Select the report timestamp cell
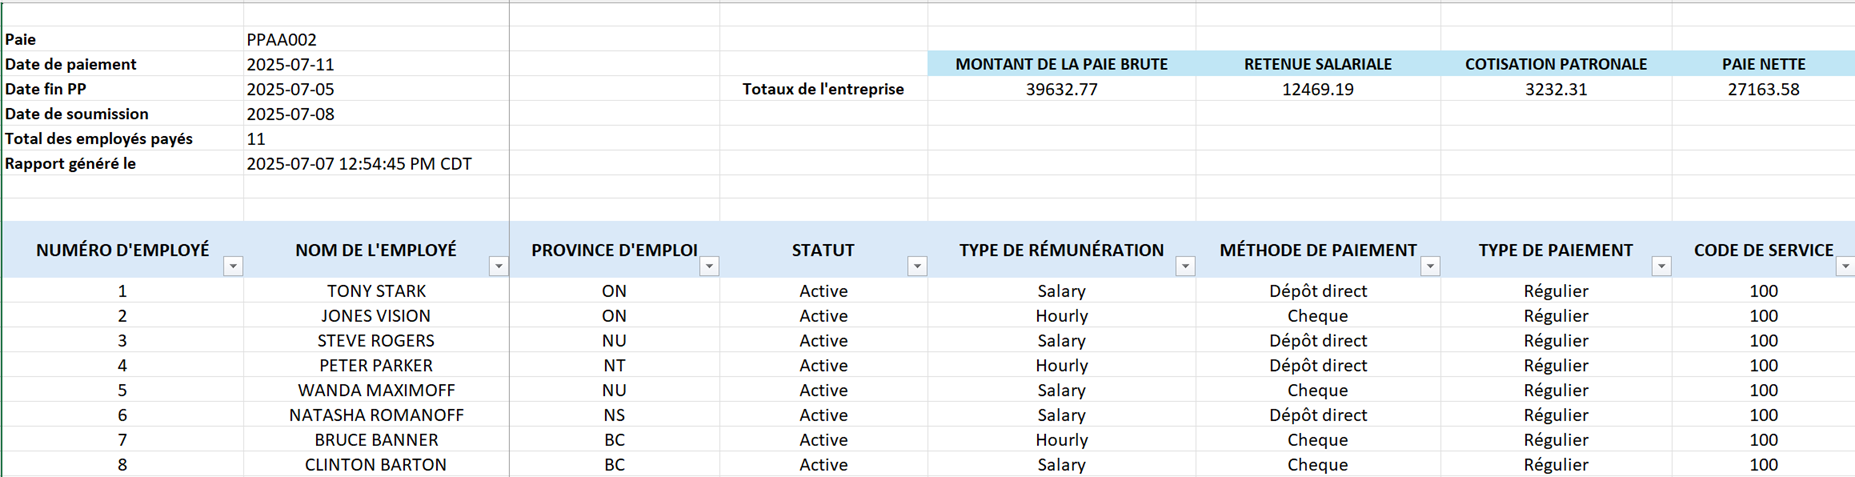 click(x=359, y=164)
